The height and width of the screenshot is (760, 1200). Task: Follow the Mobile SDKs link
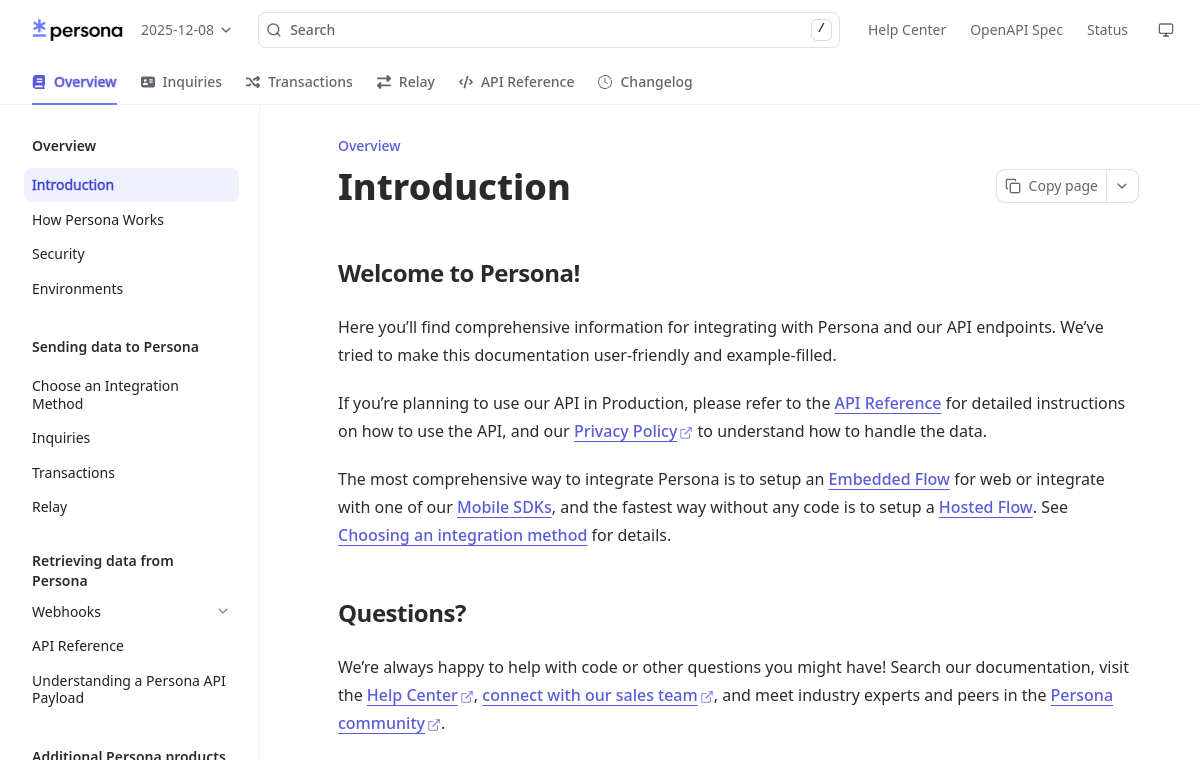click(x=504, y=507)
